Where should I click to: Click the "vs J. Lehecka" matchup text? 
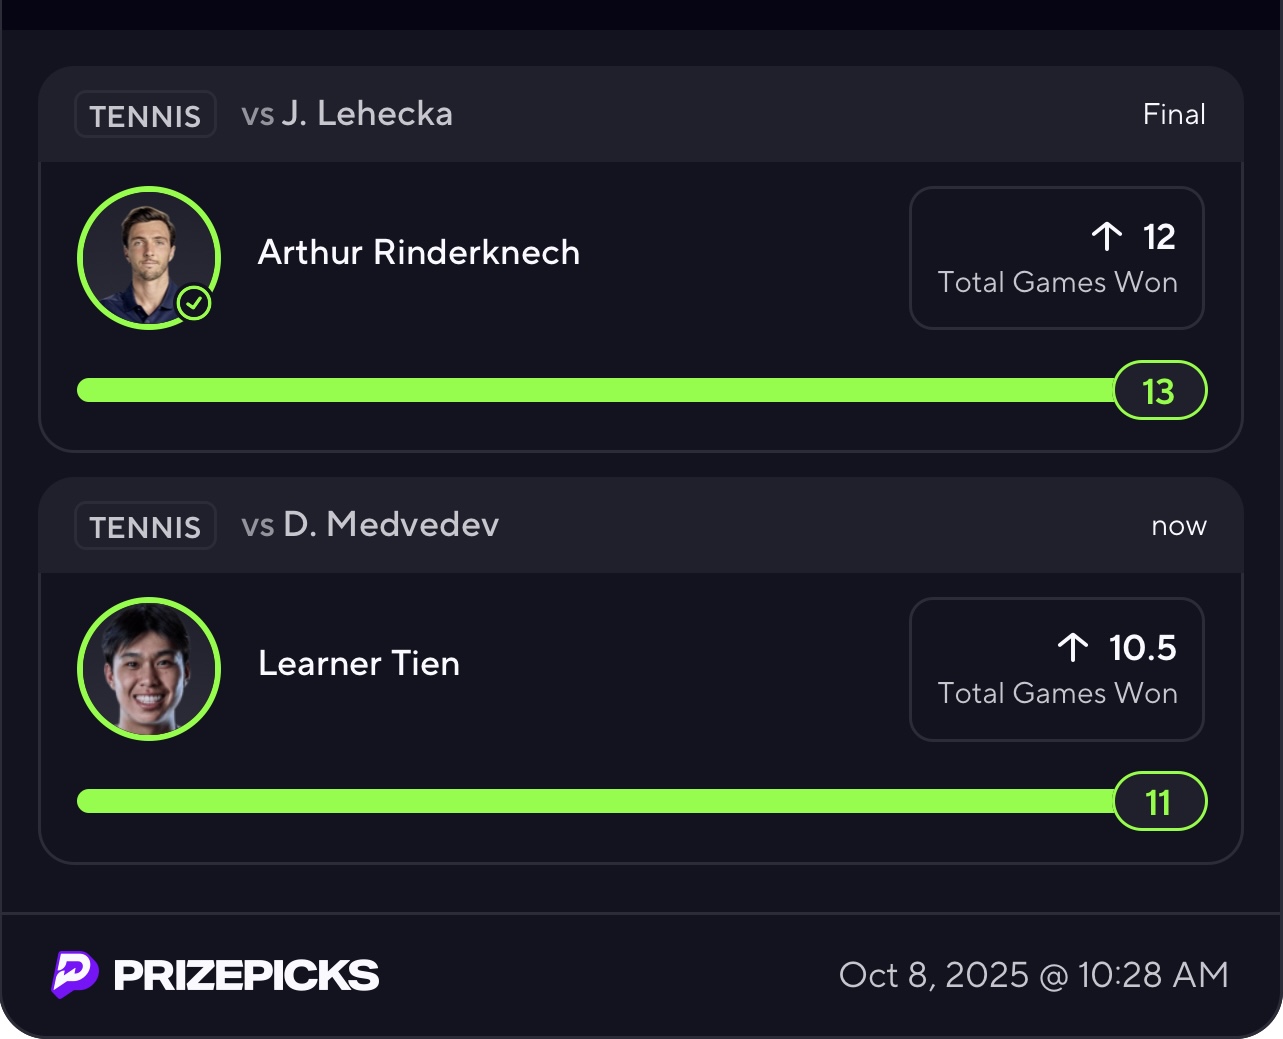click(x=347, y=114)
